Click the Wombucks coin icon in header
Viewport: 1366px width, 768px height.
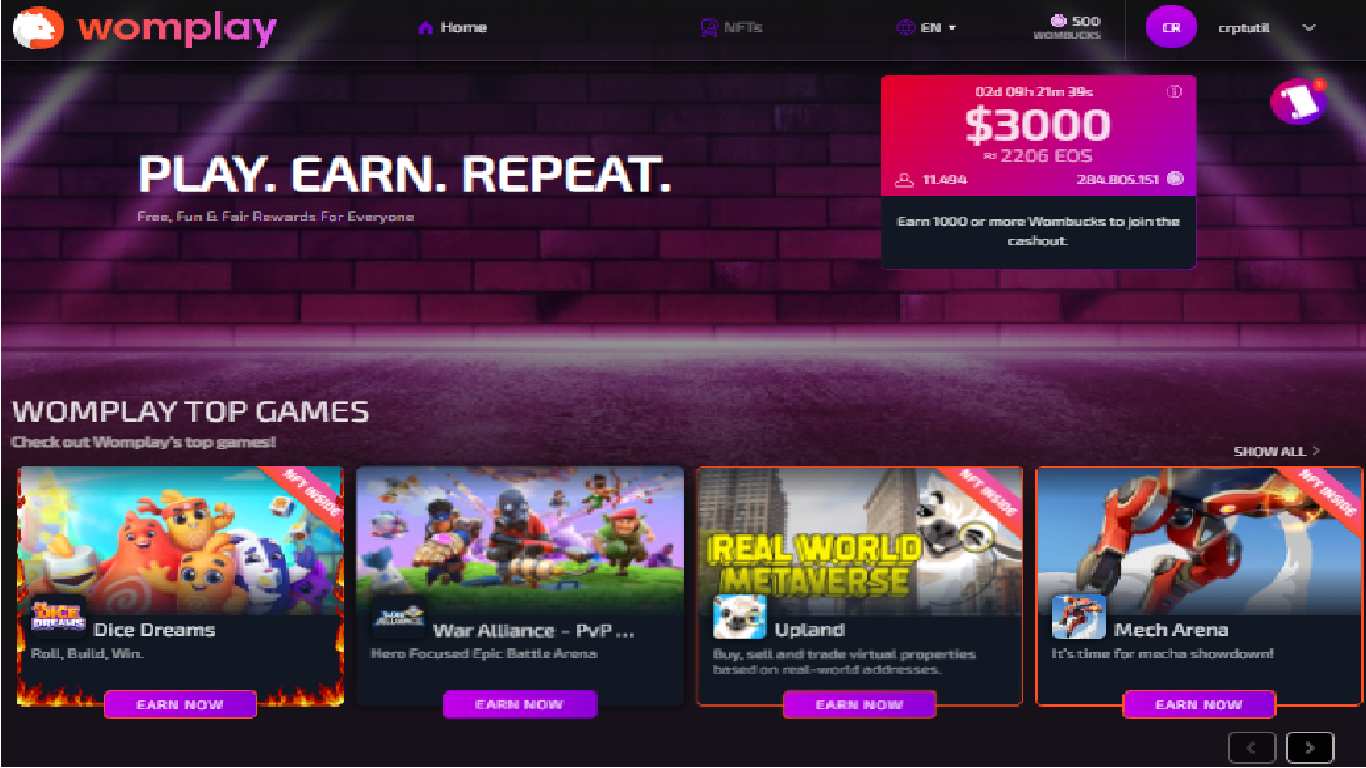tap(1059, 20)
